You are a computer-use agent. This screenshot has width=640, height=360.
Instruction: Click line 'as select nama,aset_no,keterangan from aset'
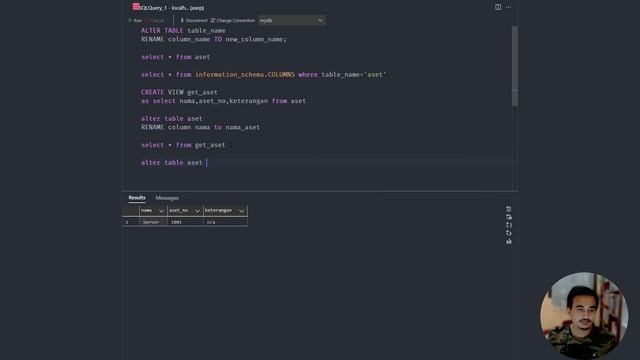click(223, 101)
